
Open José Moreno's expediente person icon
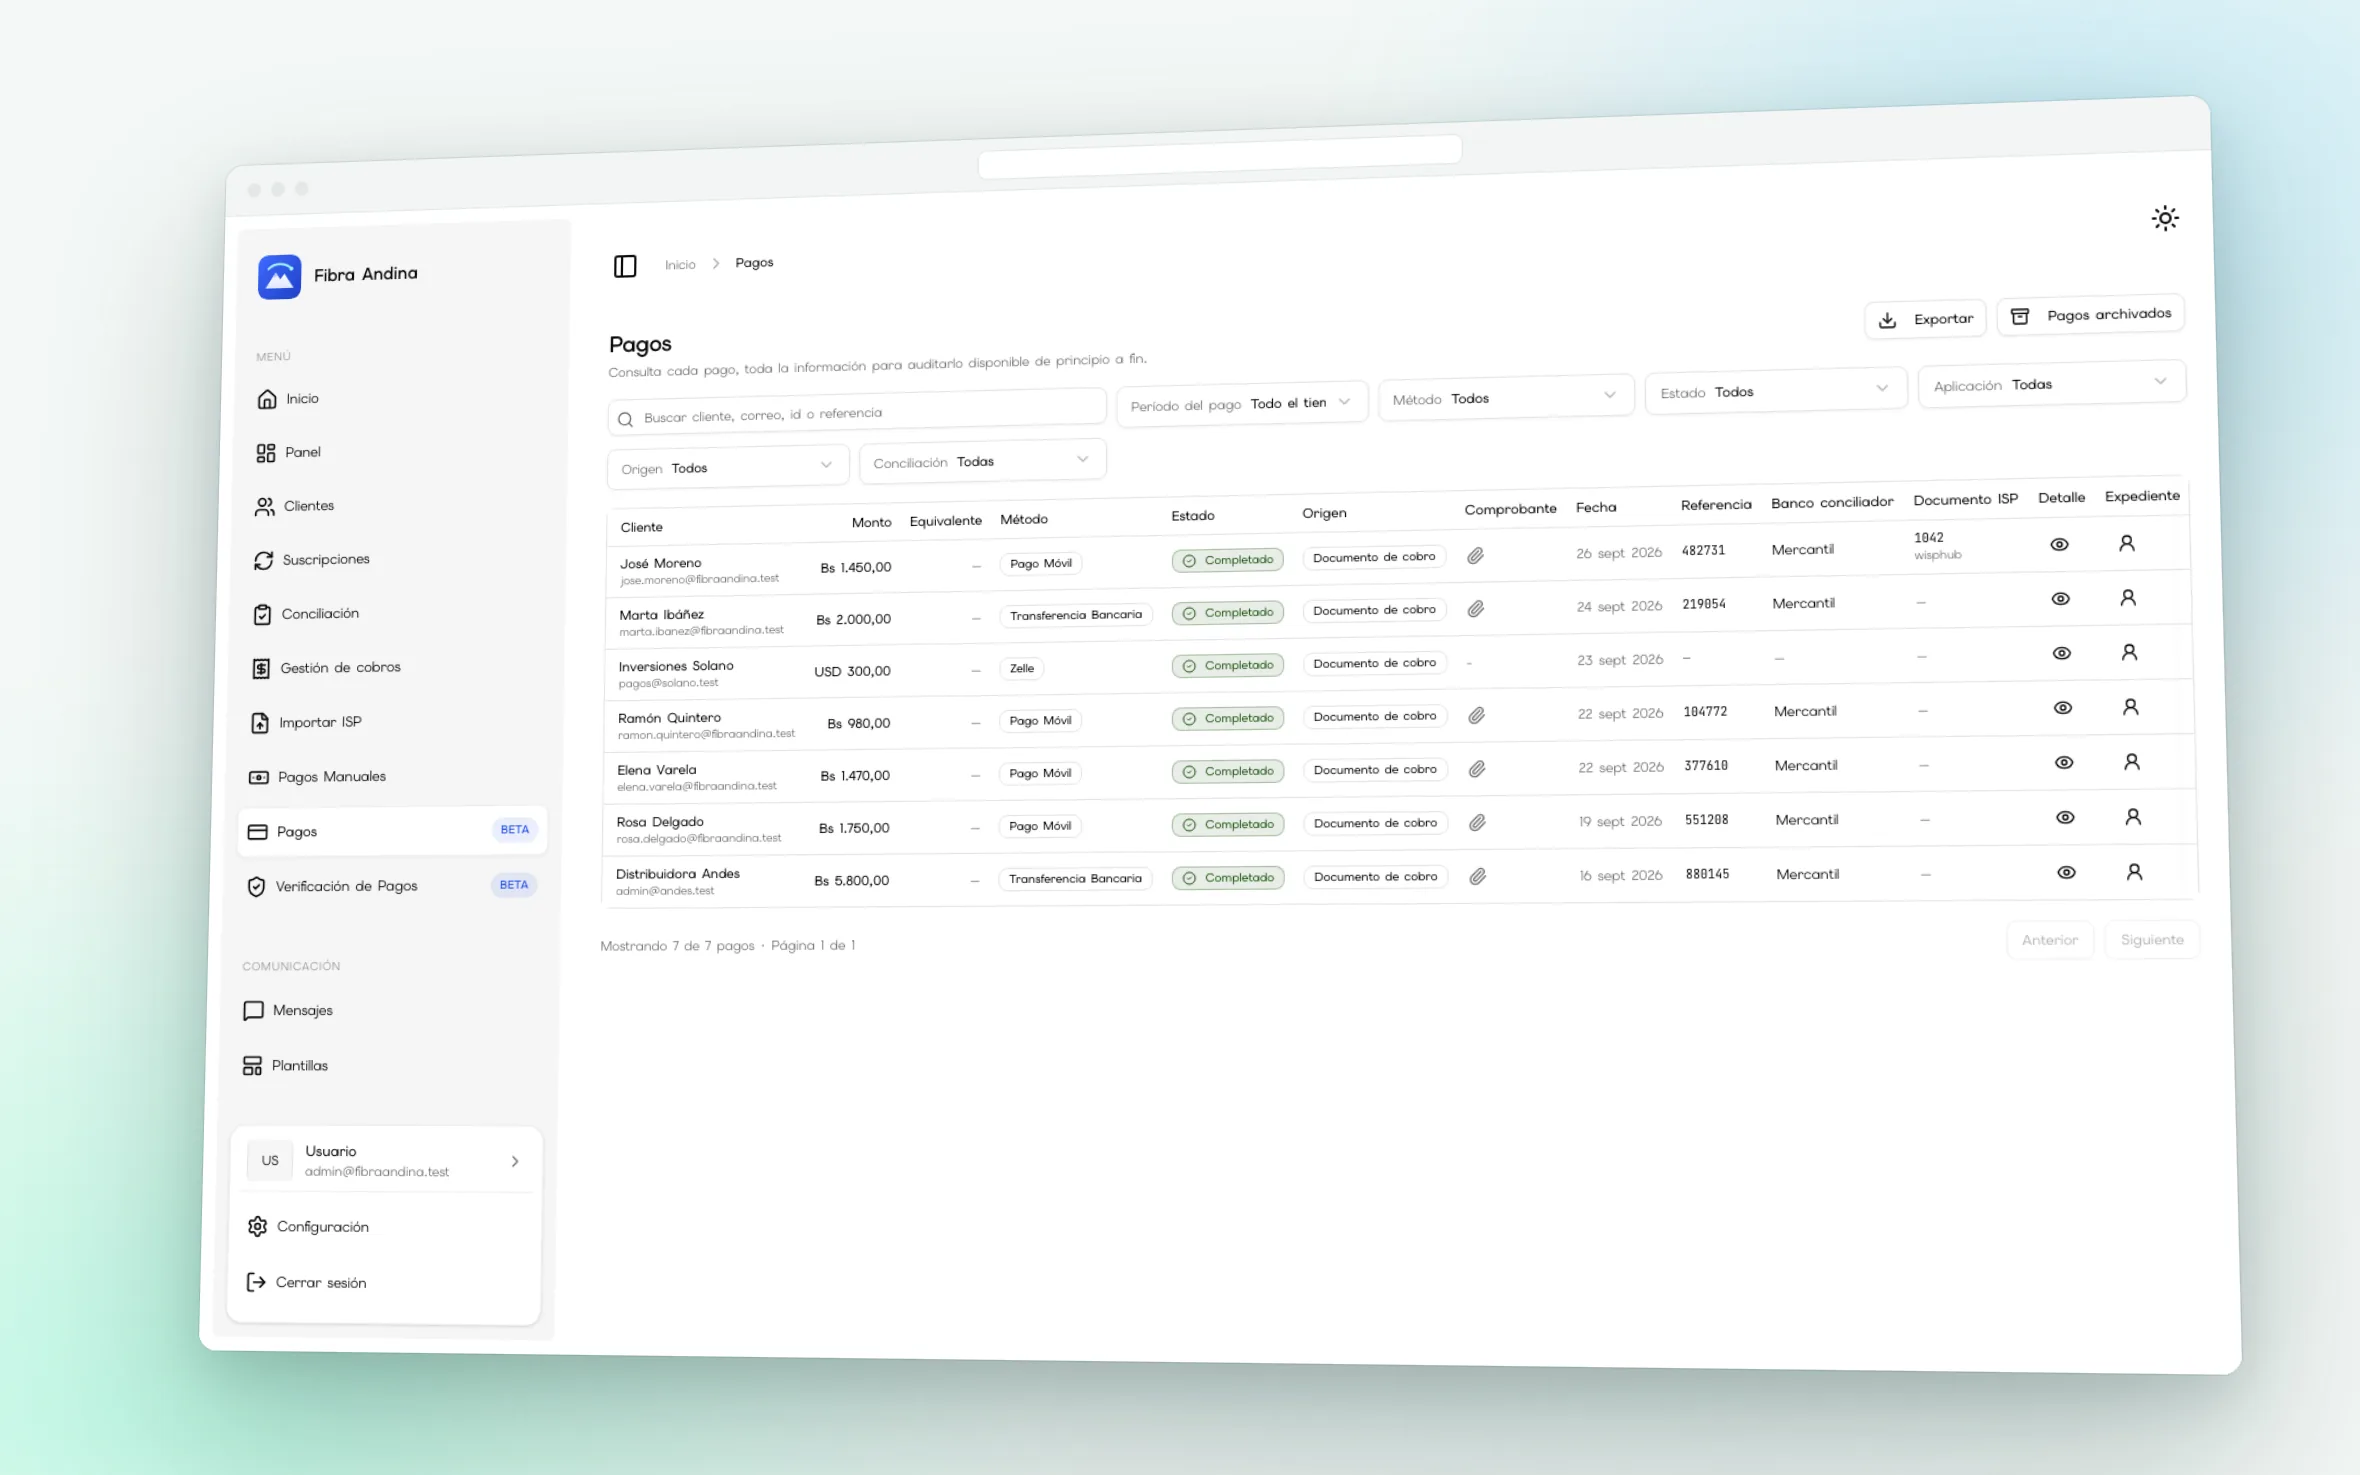click(x=2127, y=543)
